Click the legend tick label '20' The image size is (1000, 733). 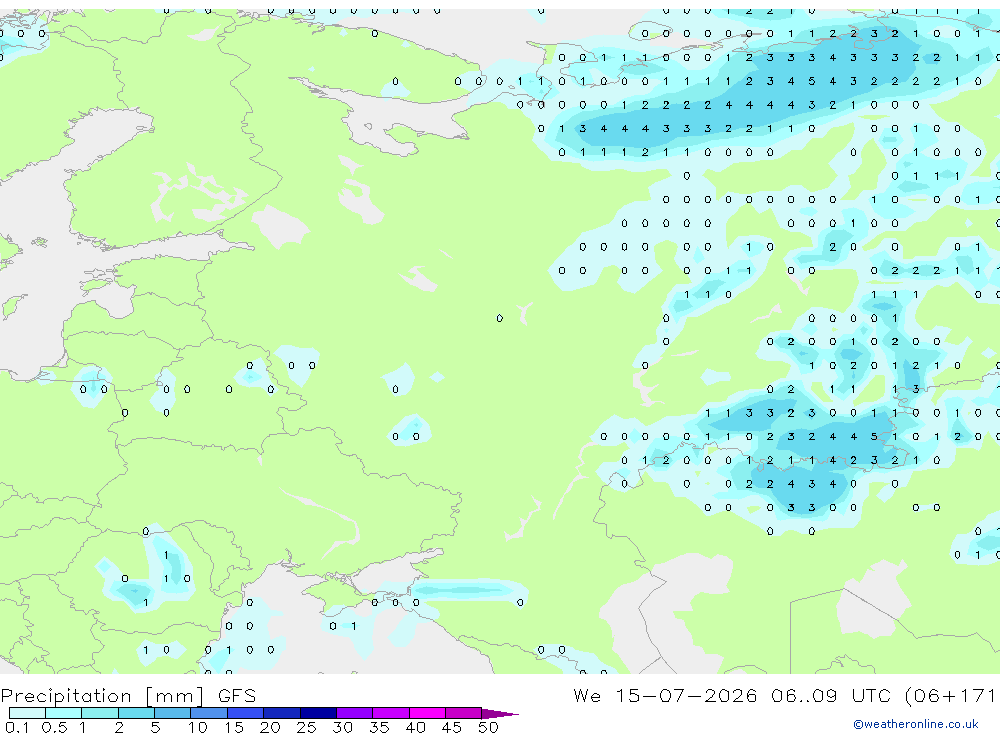270,727
